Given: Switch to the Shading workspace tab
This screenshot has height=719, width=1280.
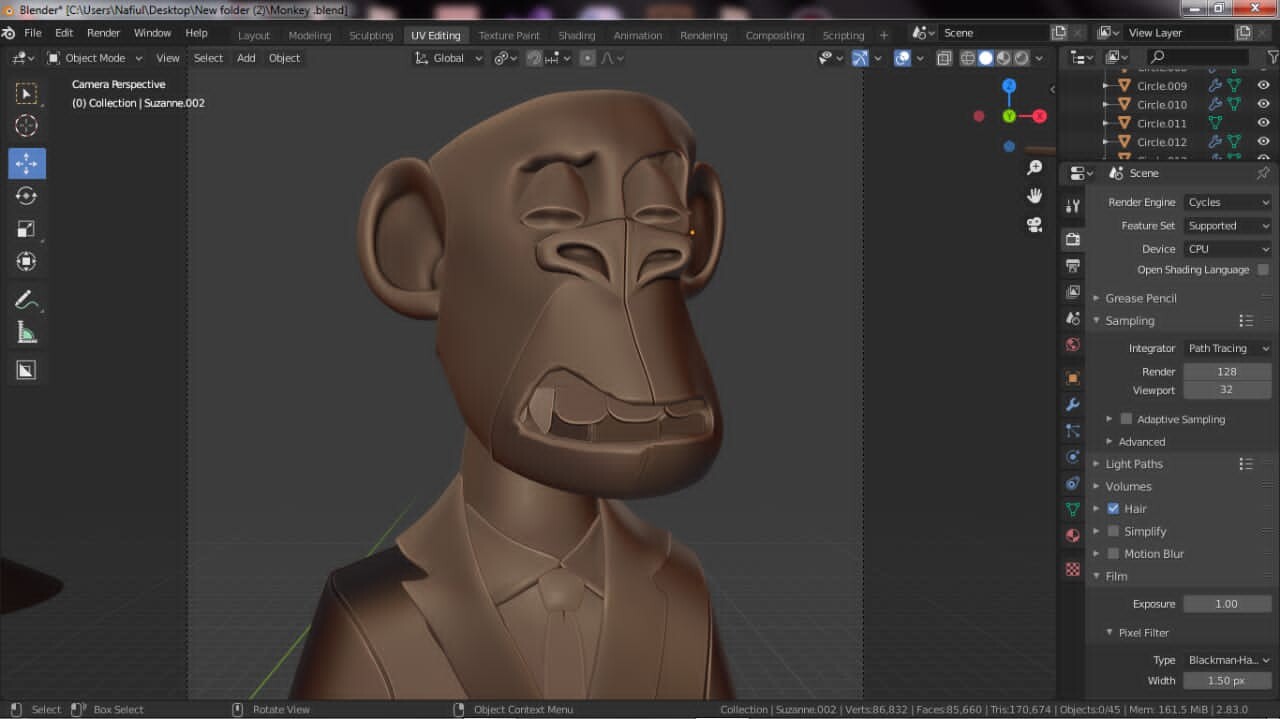Looking at the screenshot, I should [576, 35].
